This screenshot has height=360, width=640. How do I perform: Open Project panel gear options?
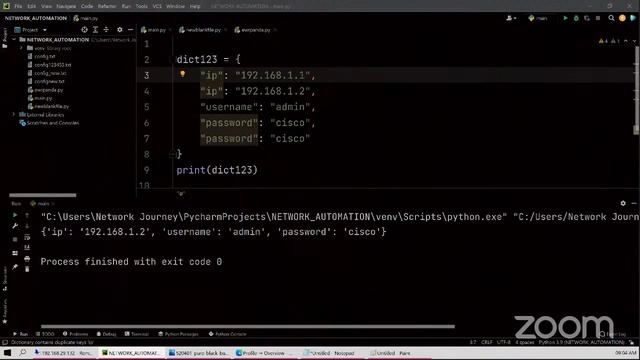pyautogui.click(x=120, y=30)
